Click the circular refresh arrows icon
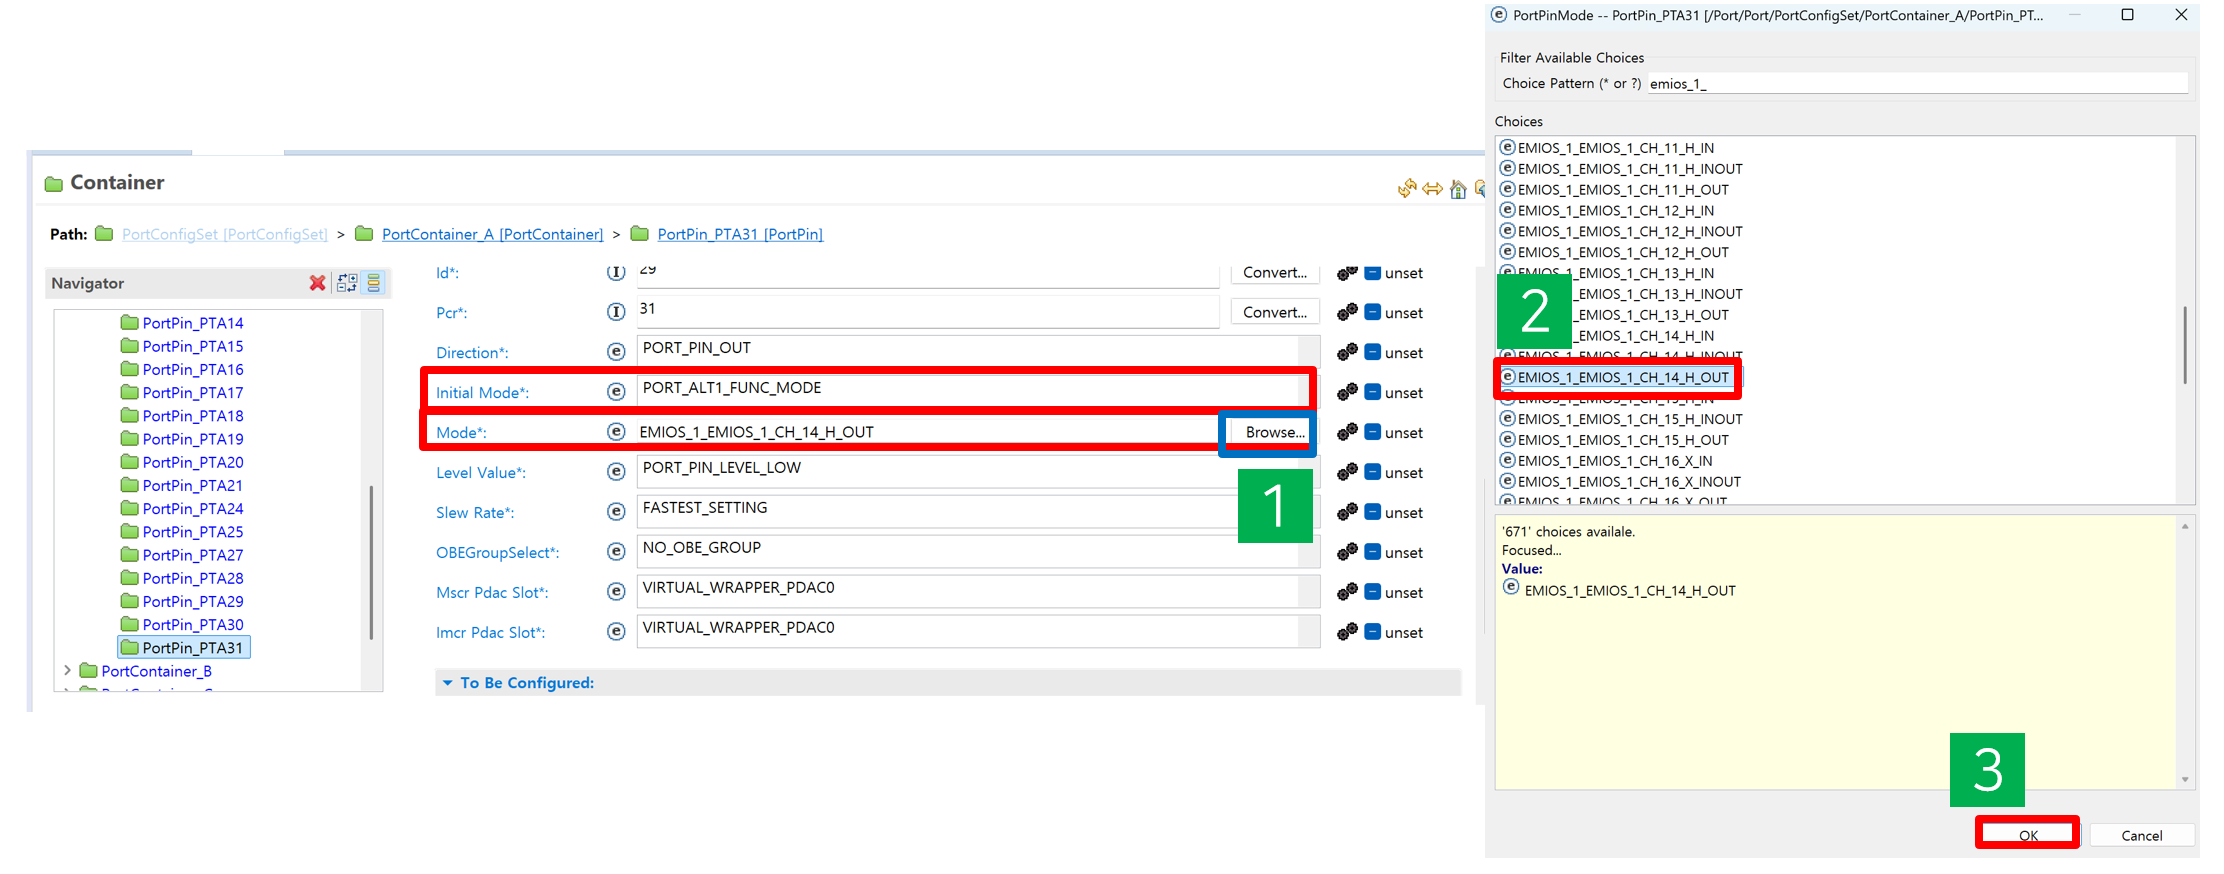 click(1407, 188)
